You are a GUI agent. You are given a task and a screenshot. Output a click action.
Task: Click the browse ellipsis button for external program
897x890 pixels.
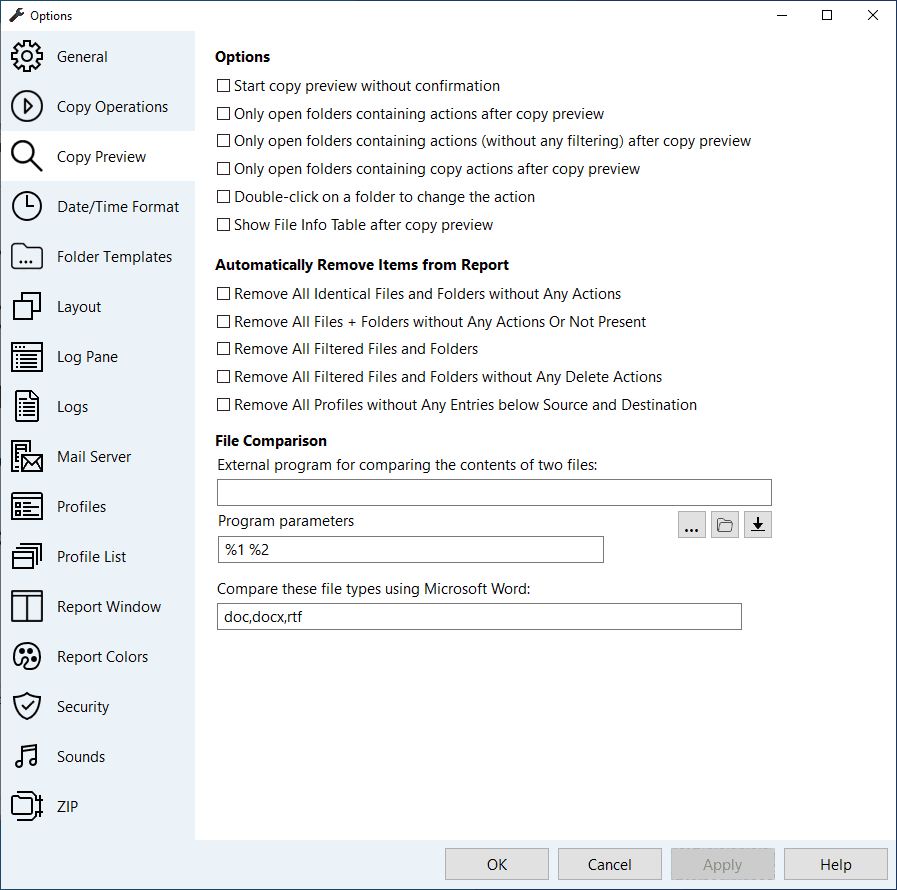click(x=691, y=524)
